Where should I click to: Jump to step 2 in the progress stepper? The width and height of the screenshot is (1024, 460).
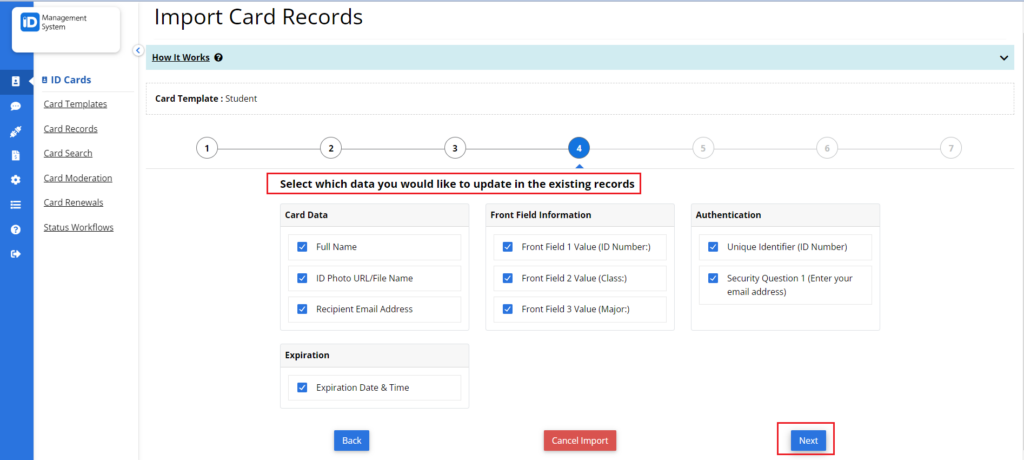coord(330,148)
